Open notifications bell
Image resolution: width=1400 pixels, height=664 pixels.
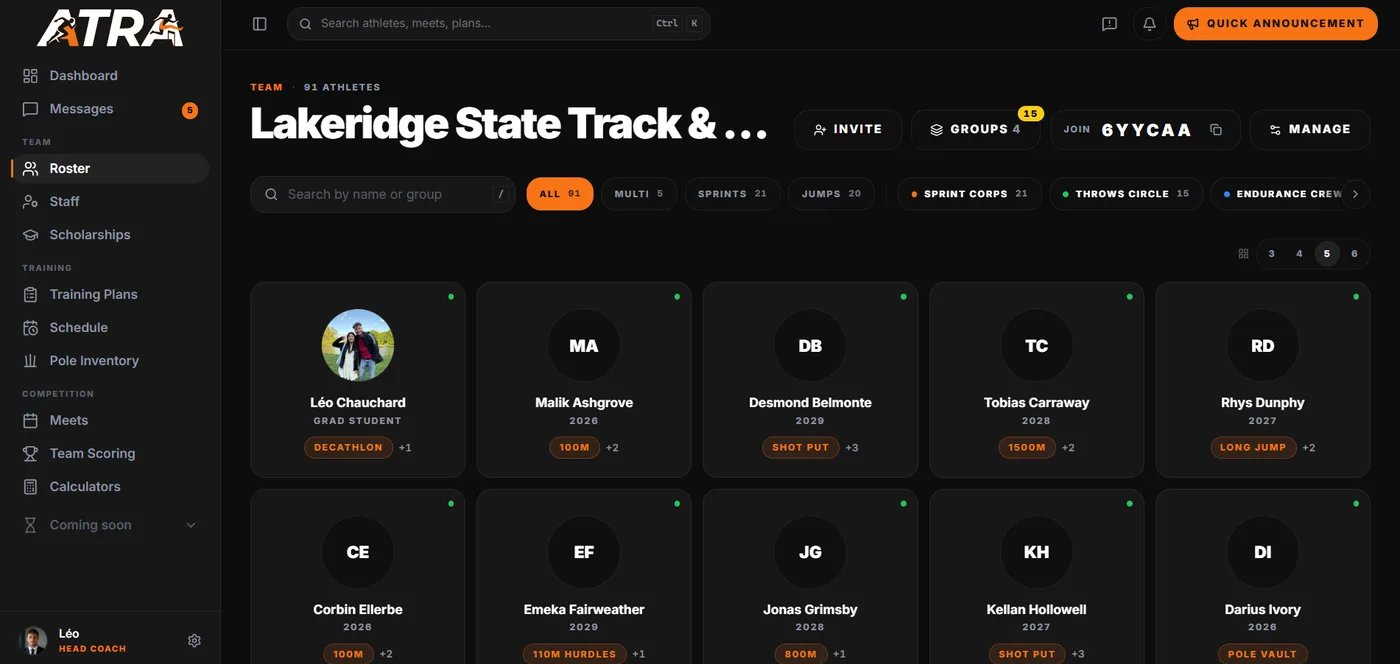pyautogui.click(x=1149, y=24)
